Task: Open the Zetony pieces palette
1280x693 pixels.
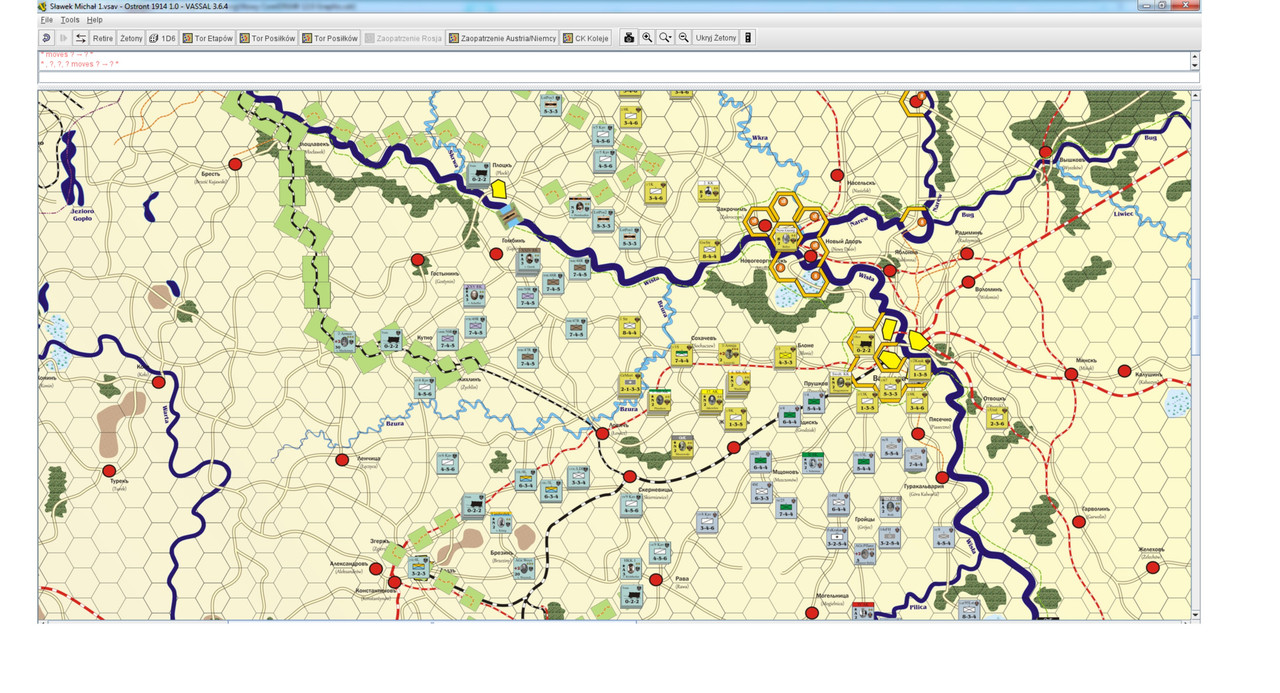Action: (131, 38)
